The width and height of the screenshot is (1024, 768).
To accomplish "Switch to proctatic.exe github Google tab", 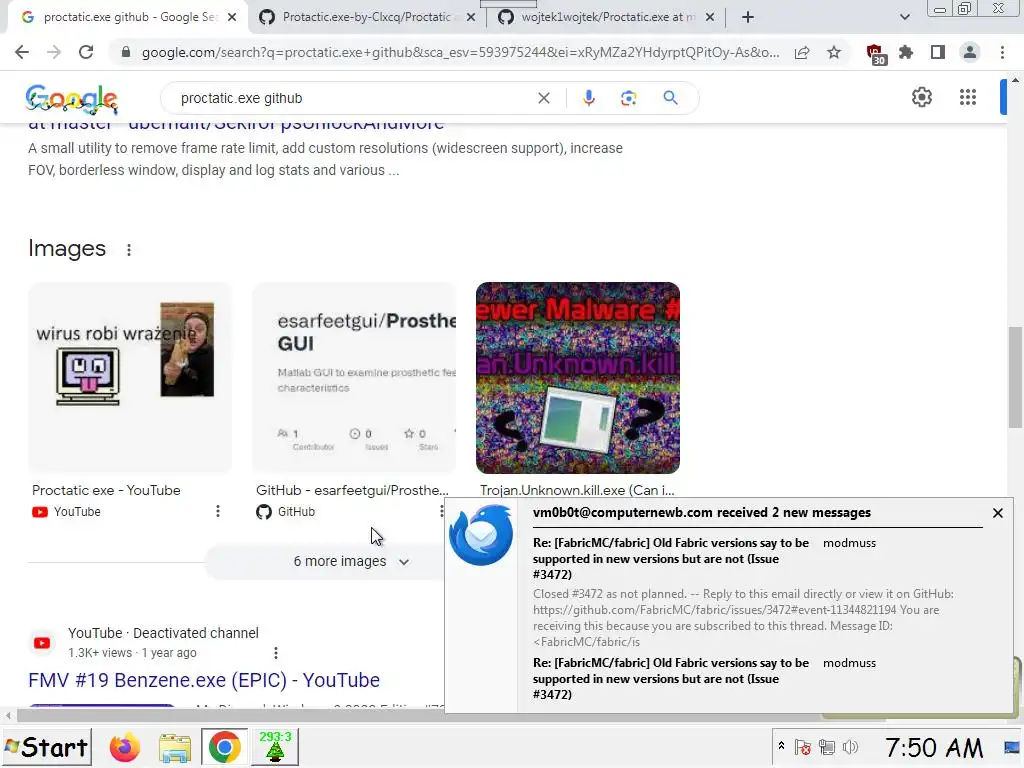I will click(x=129, y=17).
